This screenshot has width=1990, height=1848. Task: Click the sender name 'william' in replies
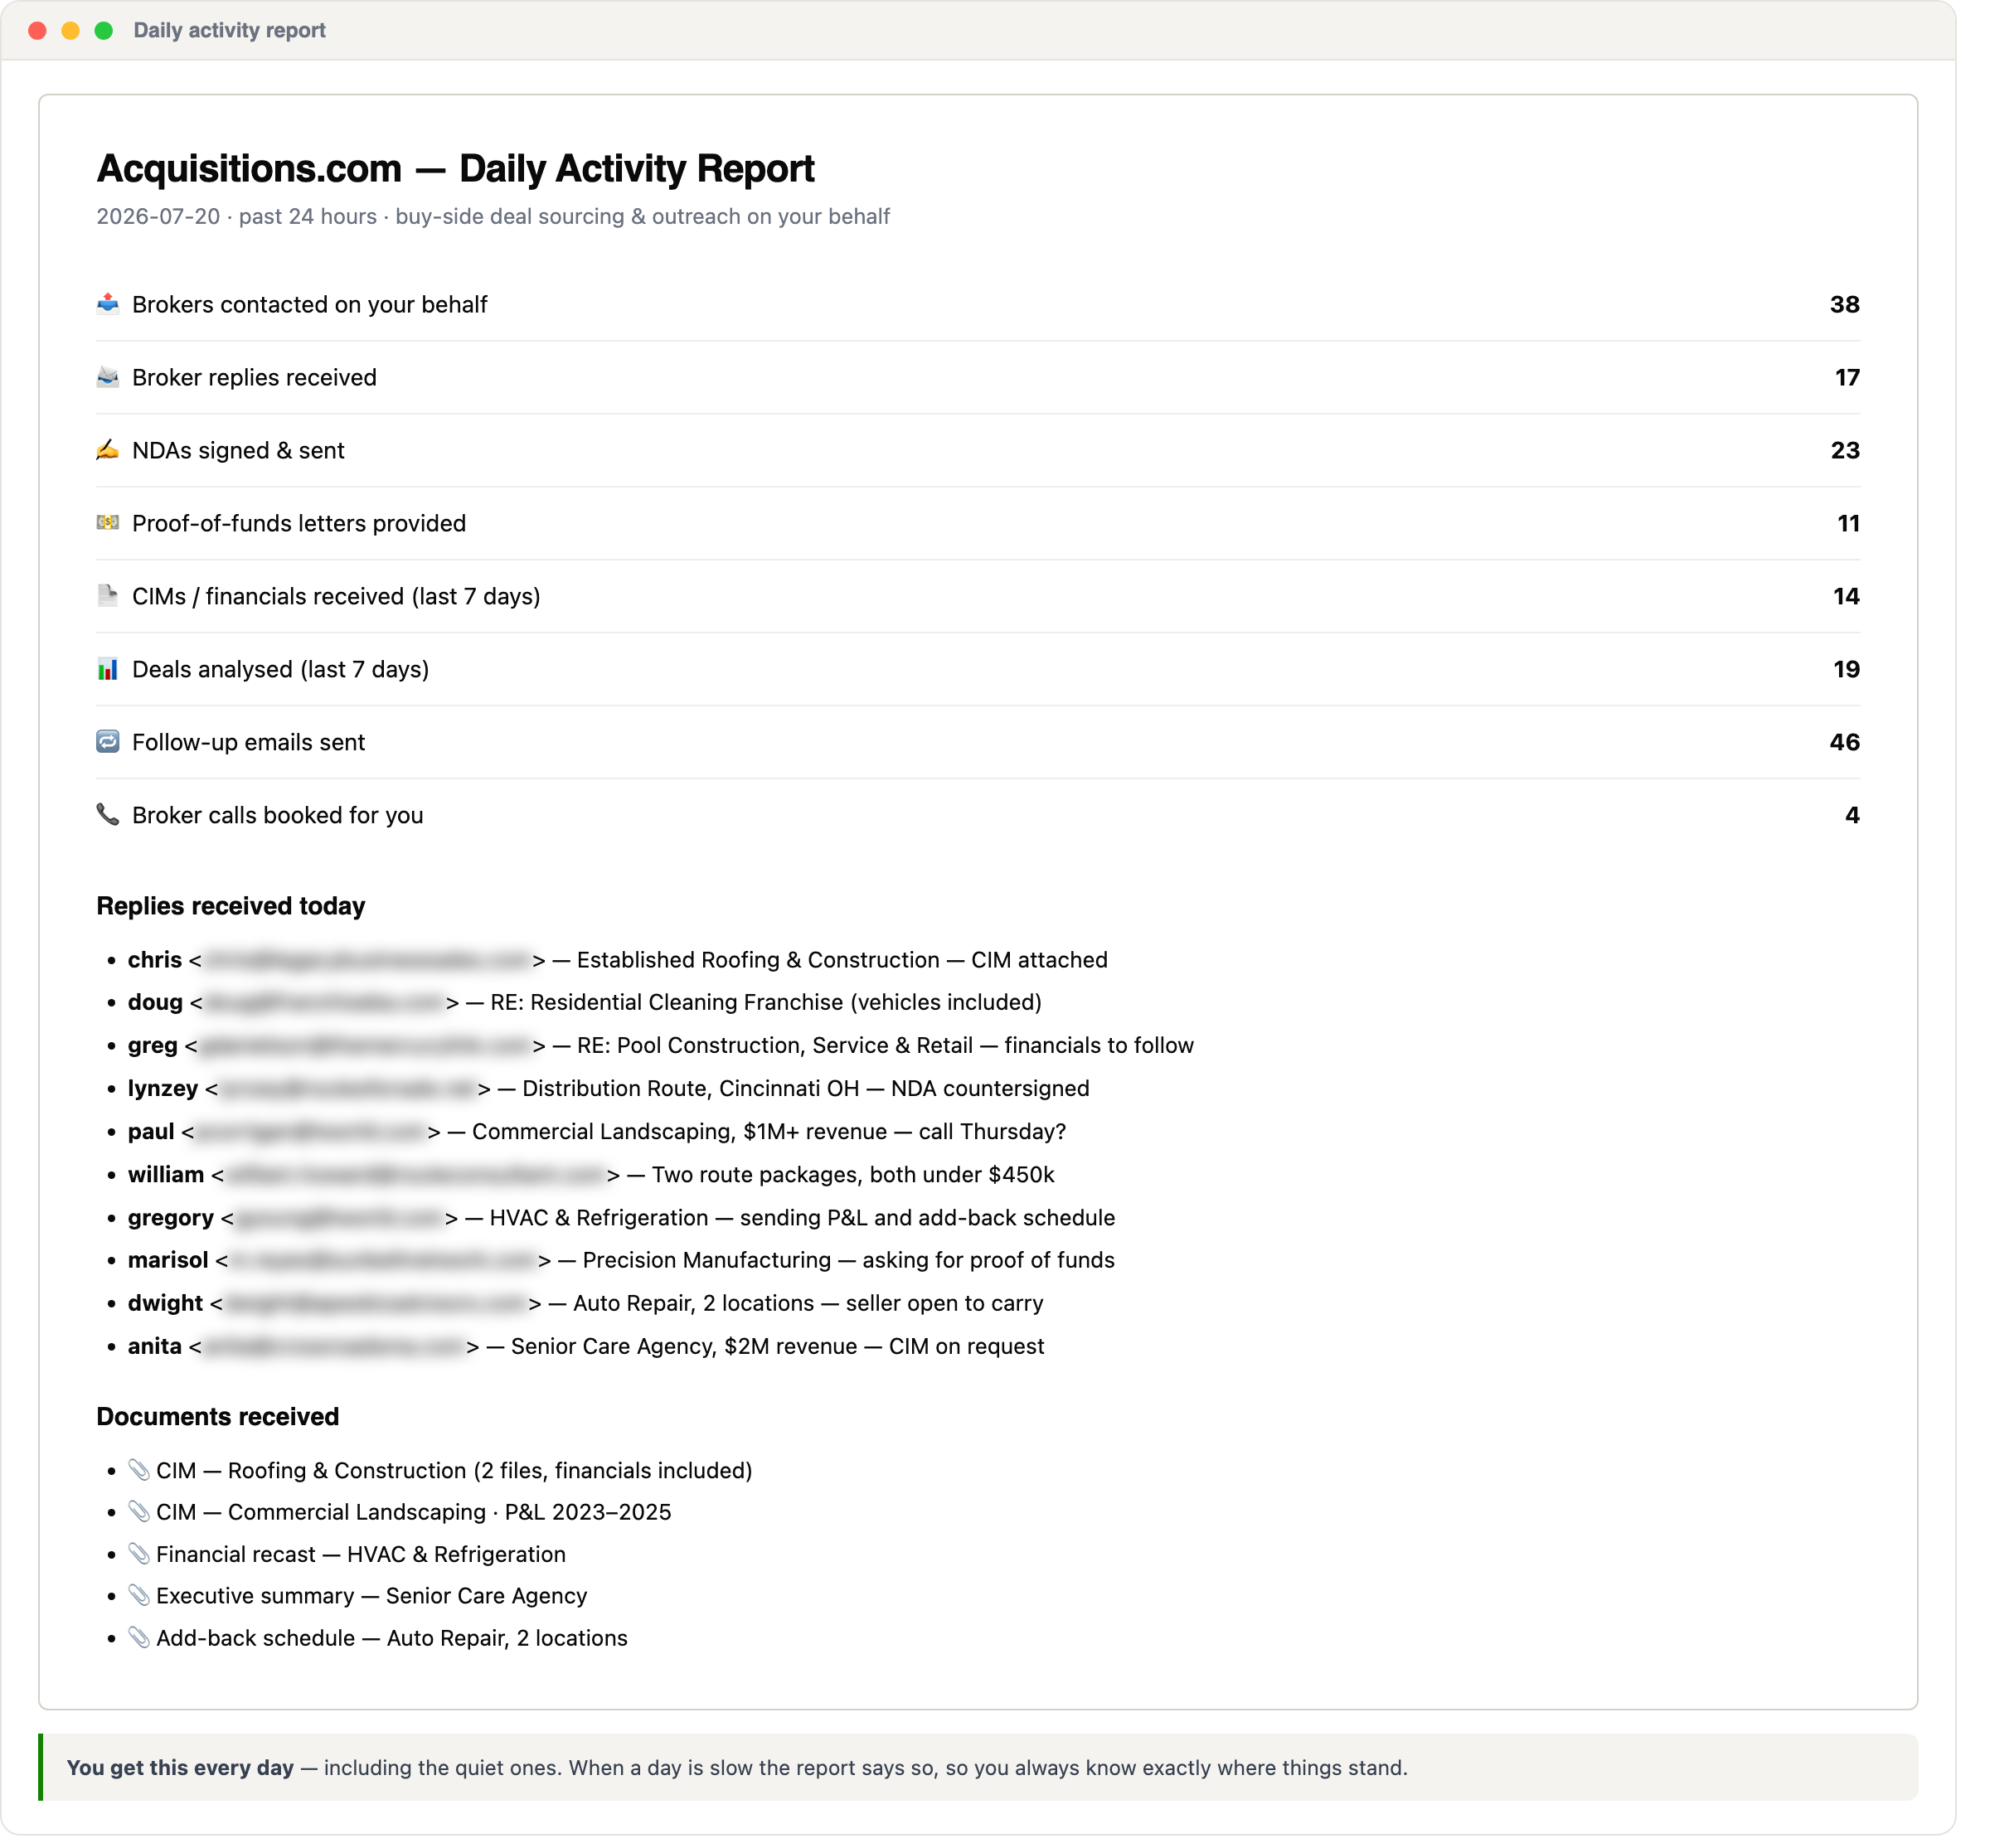tap(166, 1175)
